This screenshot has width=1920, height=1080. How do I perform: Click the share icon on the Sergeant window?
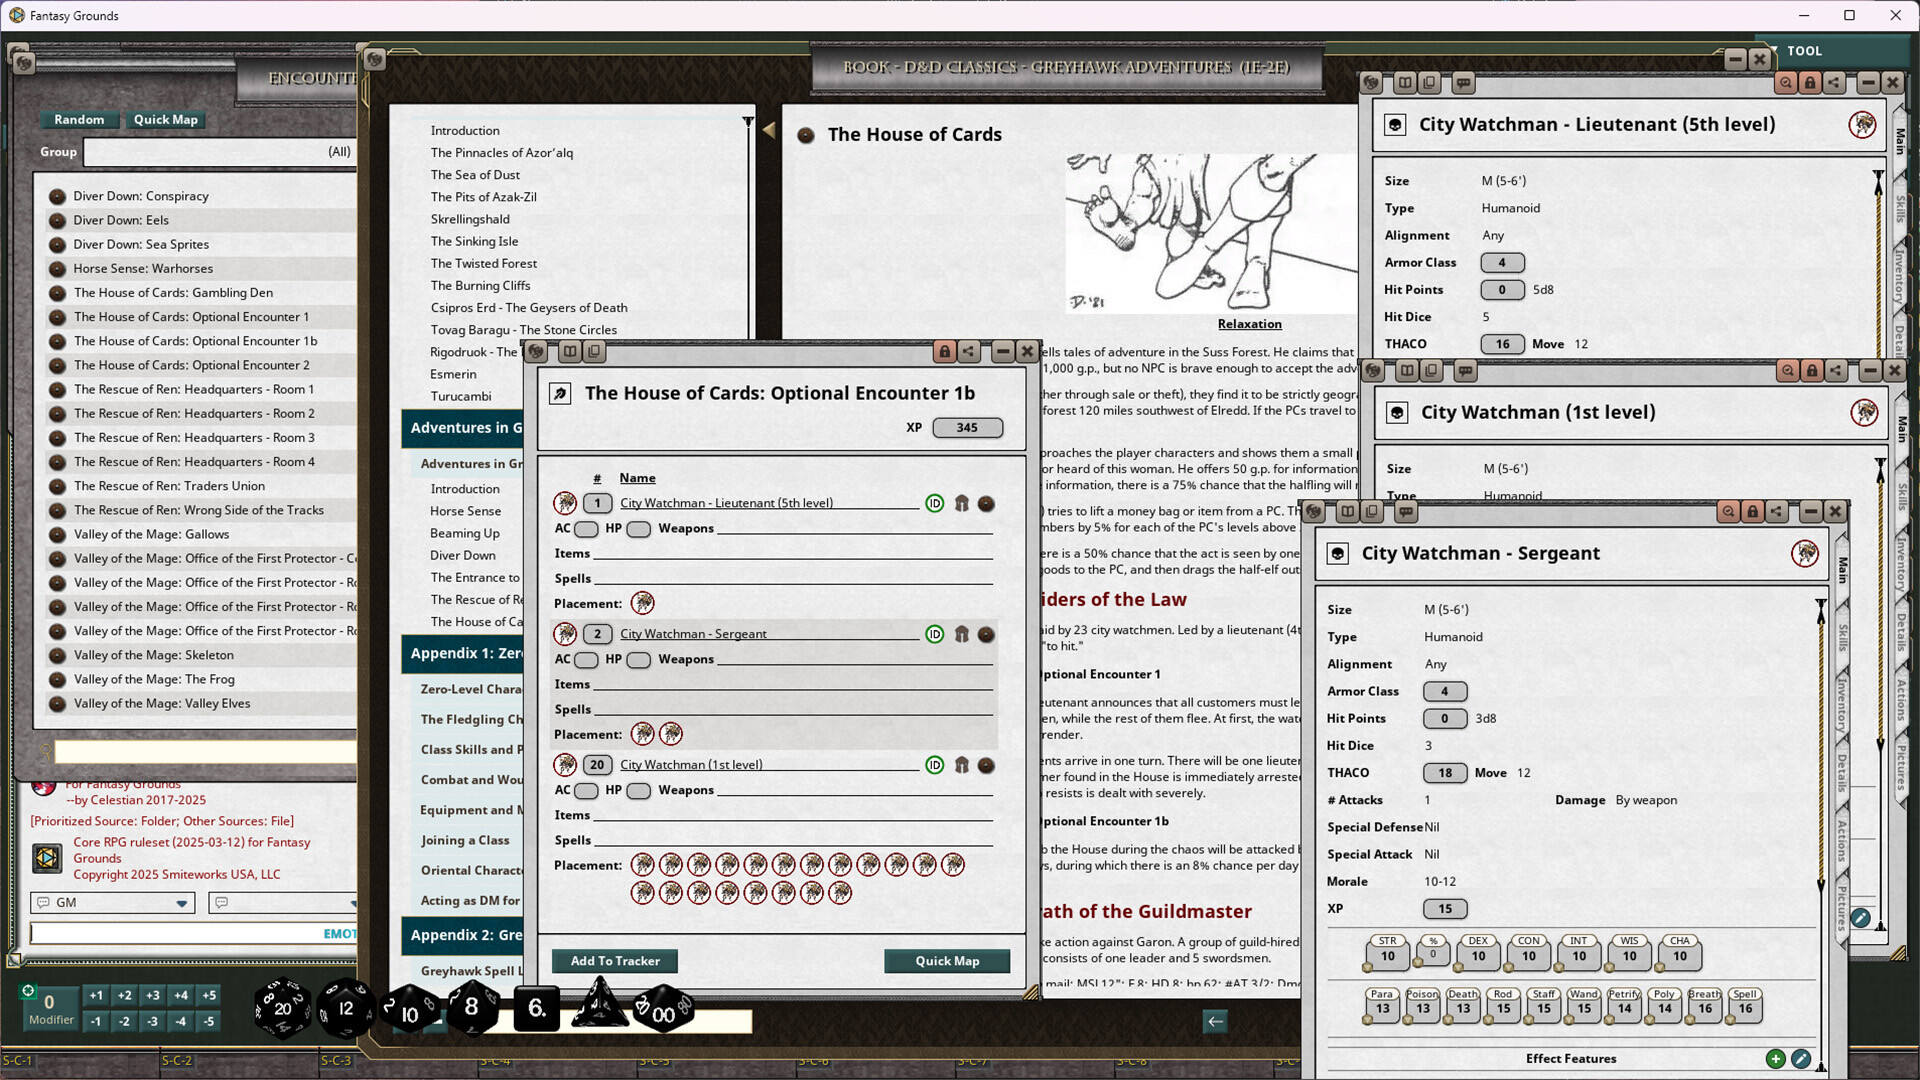[1777, 512]
